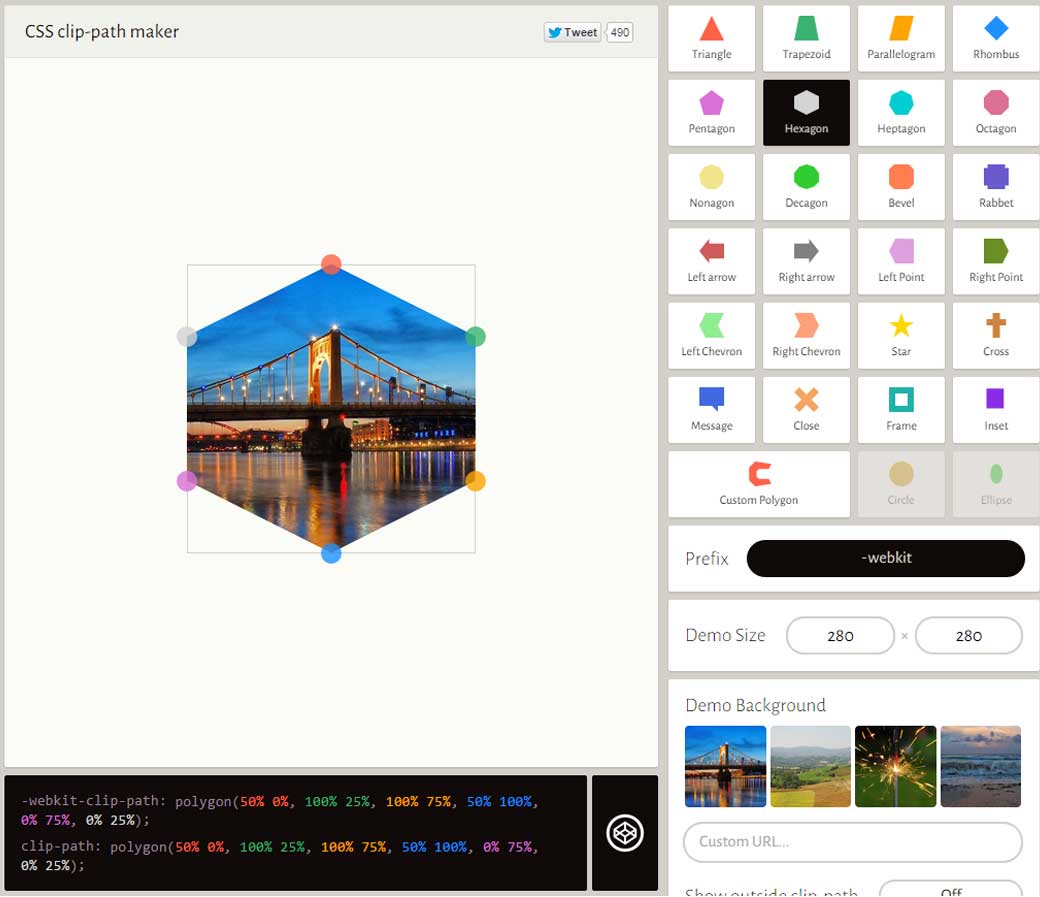Select the Message shape
The image size is (1040, 897).
[711, 409]
